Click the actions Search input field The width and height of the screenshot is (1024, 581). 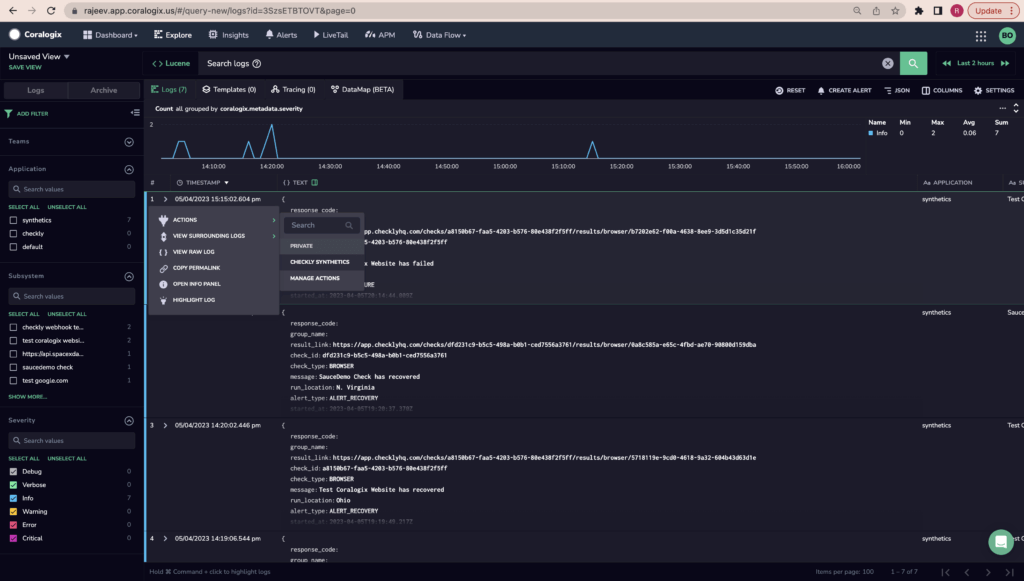321,225
